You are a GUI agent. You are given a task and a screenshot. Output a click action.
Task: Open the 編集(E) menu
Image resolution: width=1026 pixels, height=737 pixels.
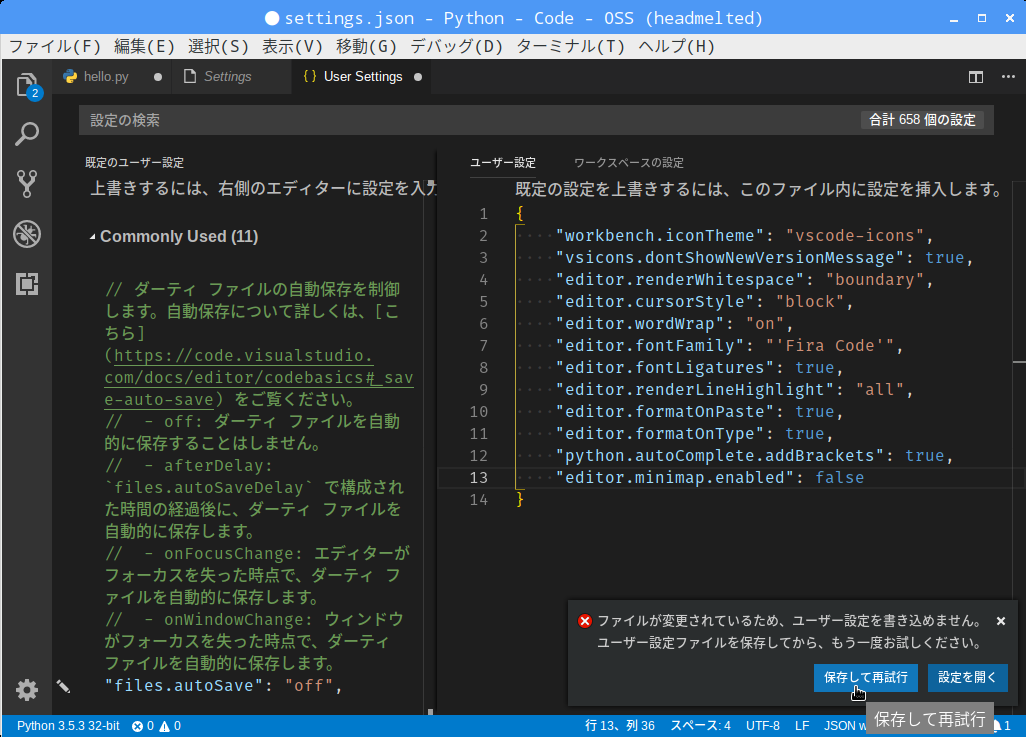144,46
